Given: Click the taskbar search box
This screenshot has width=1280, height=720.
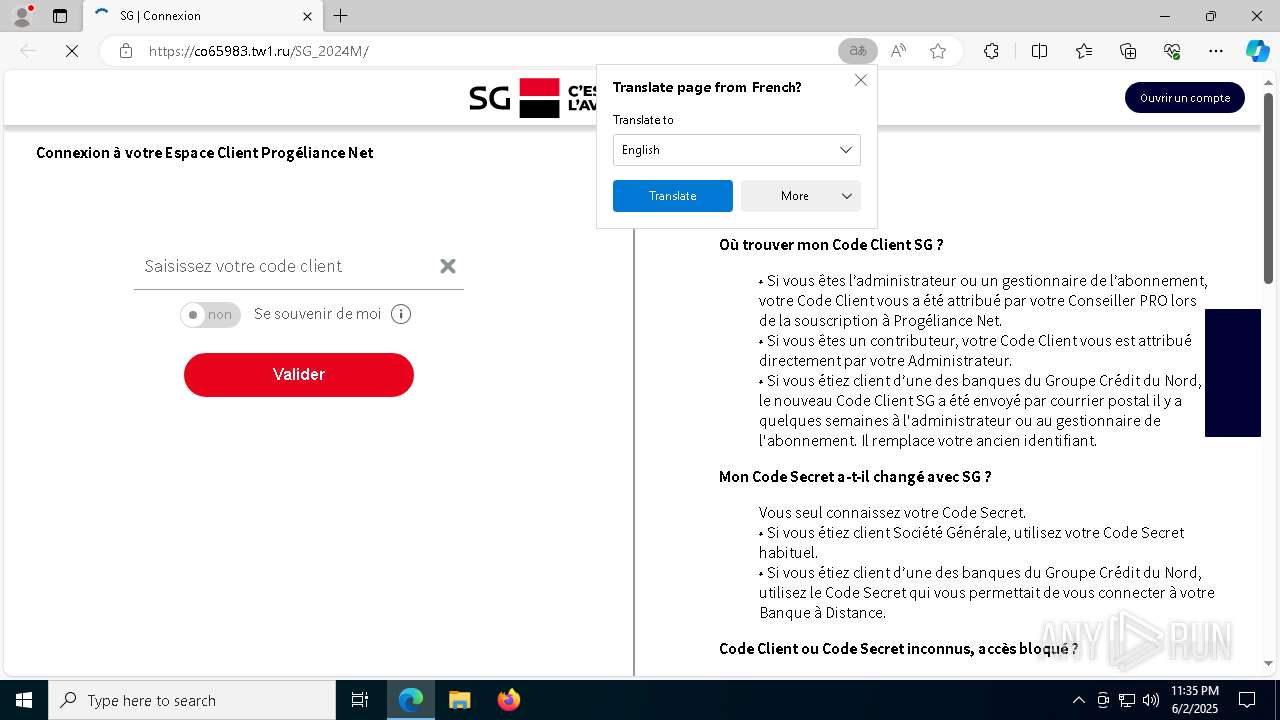Looking at the screenshot, I should click(192, 700).
